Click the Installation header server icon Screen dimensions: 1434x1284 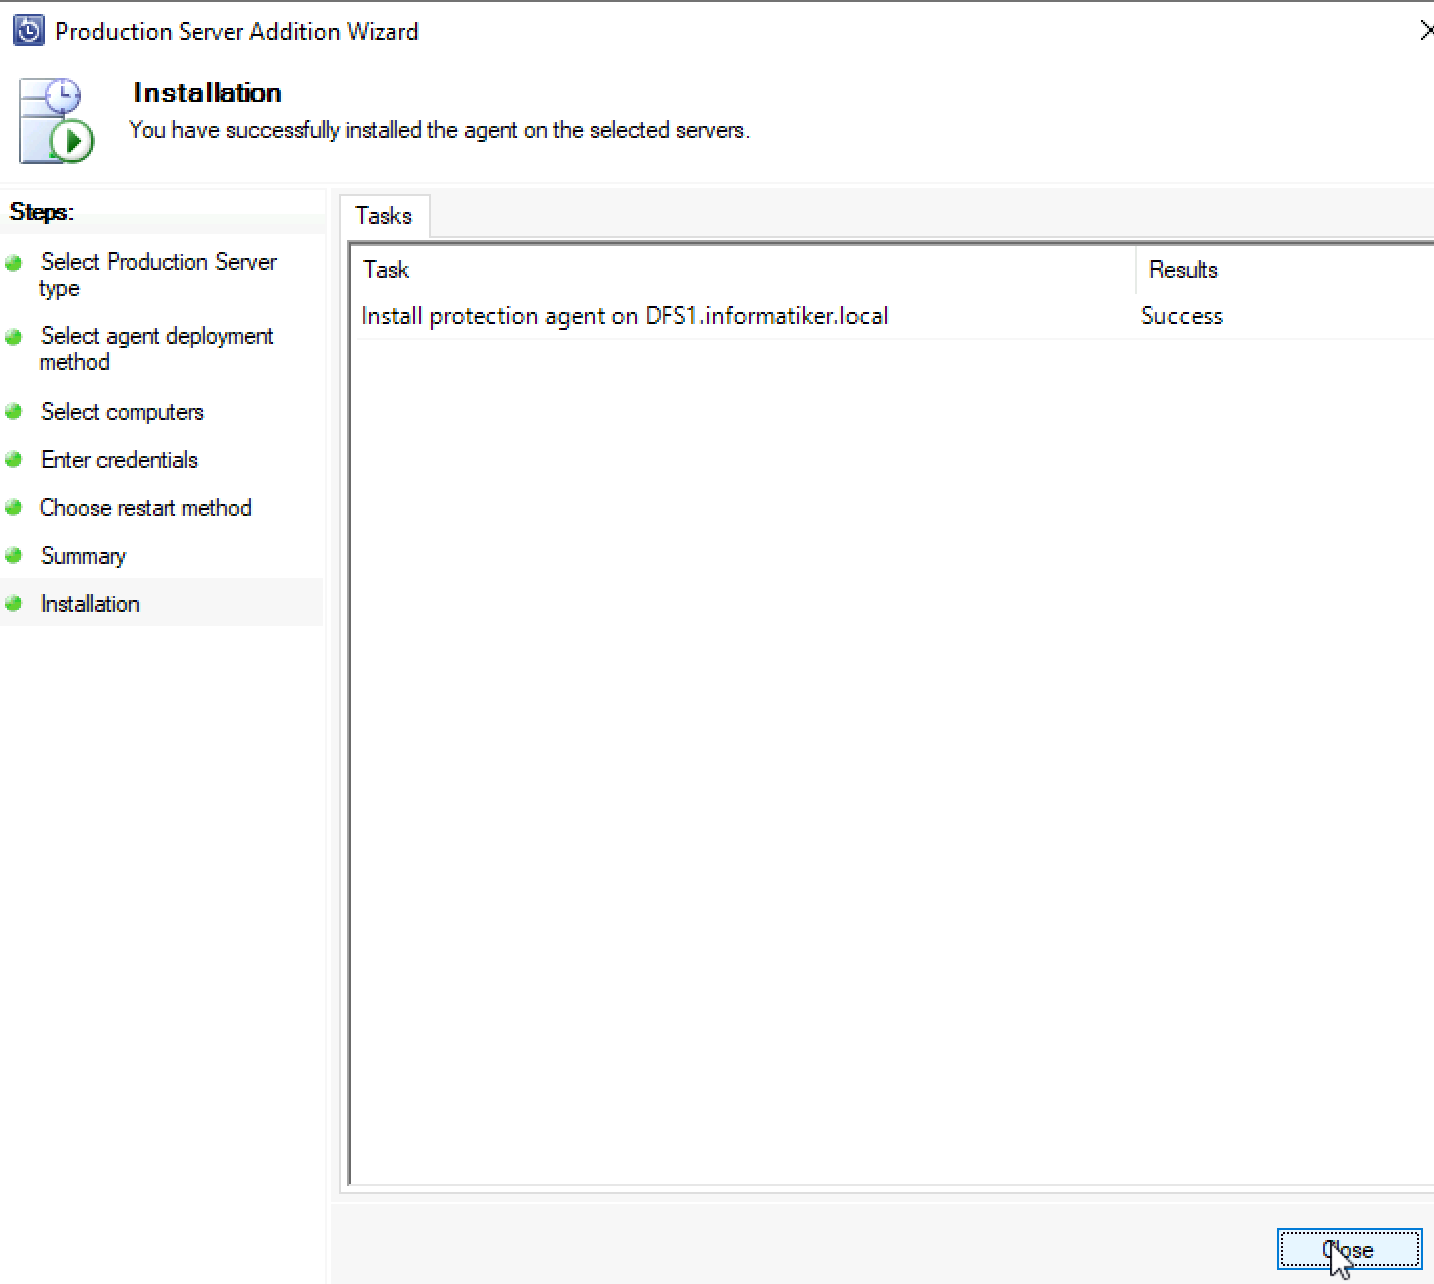coord(56,121)
